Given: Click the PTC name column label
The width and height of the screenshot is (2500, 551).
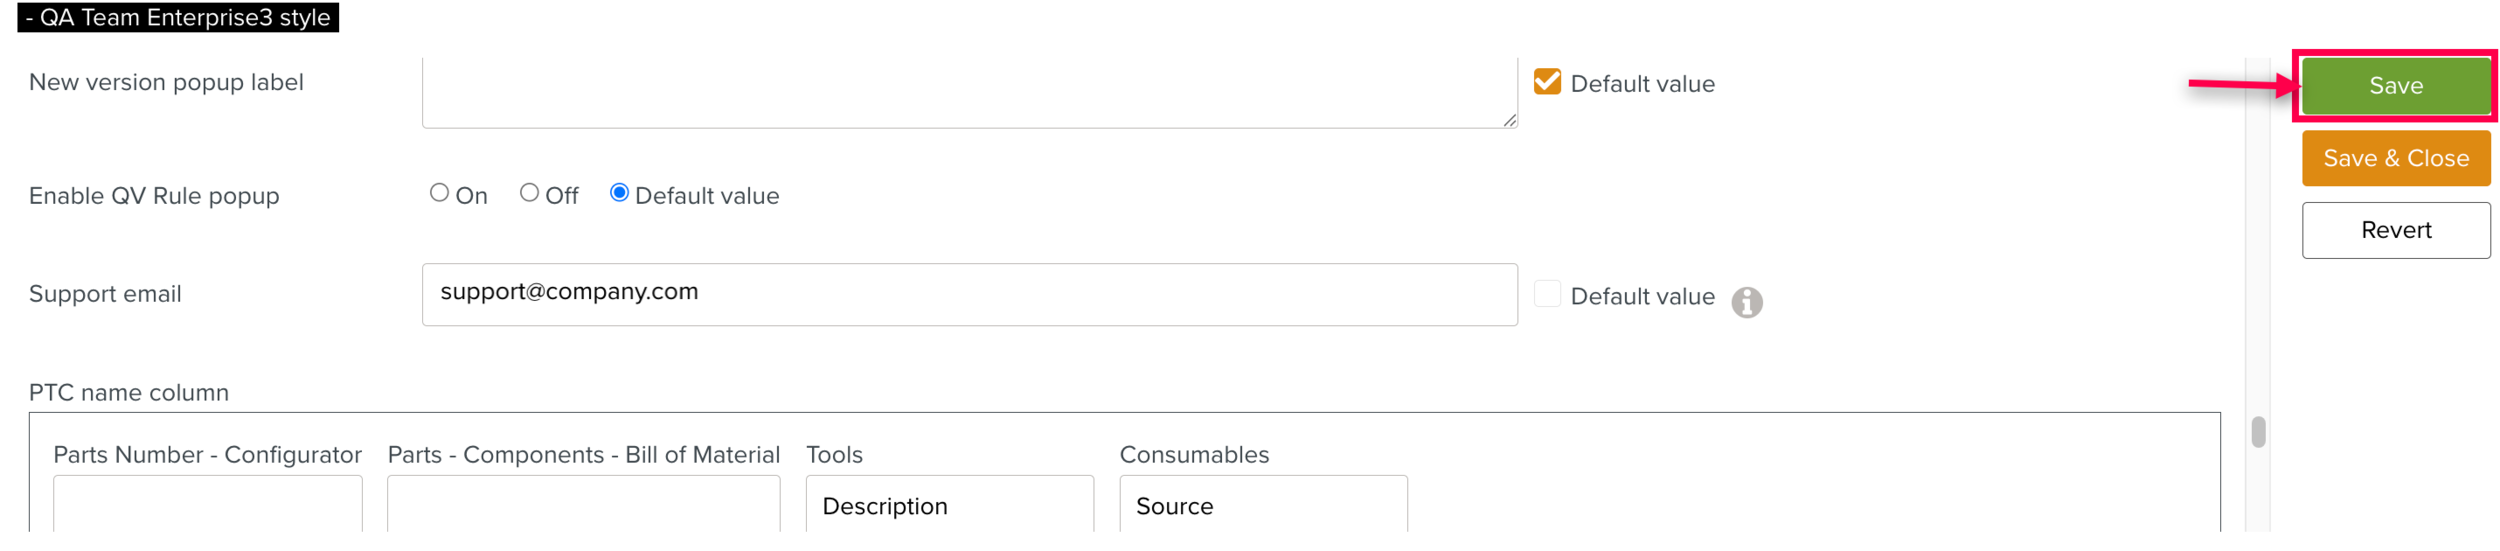Looking at the screenshot, I should 129,392.
